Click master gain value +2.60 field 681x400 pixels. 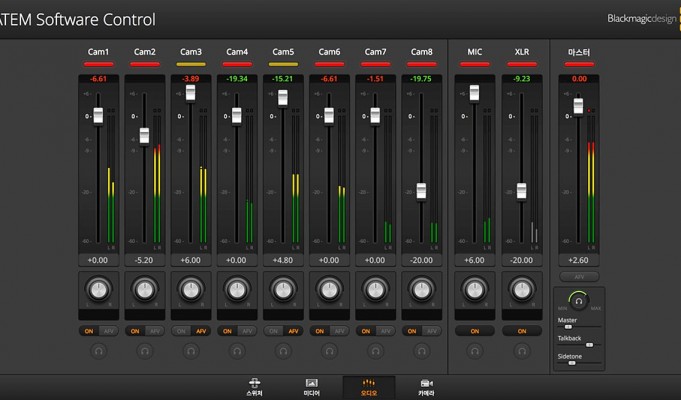[x=579, y=260]
